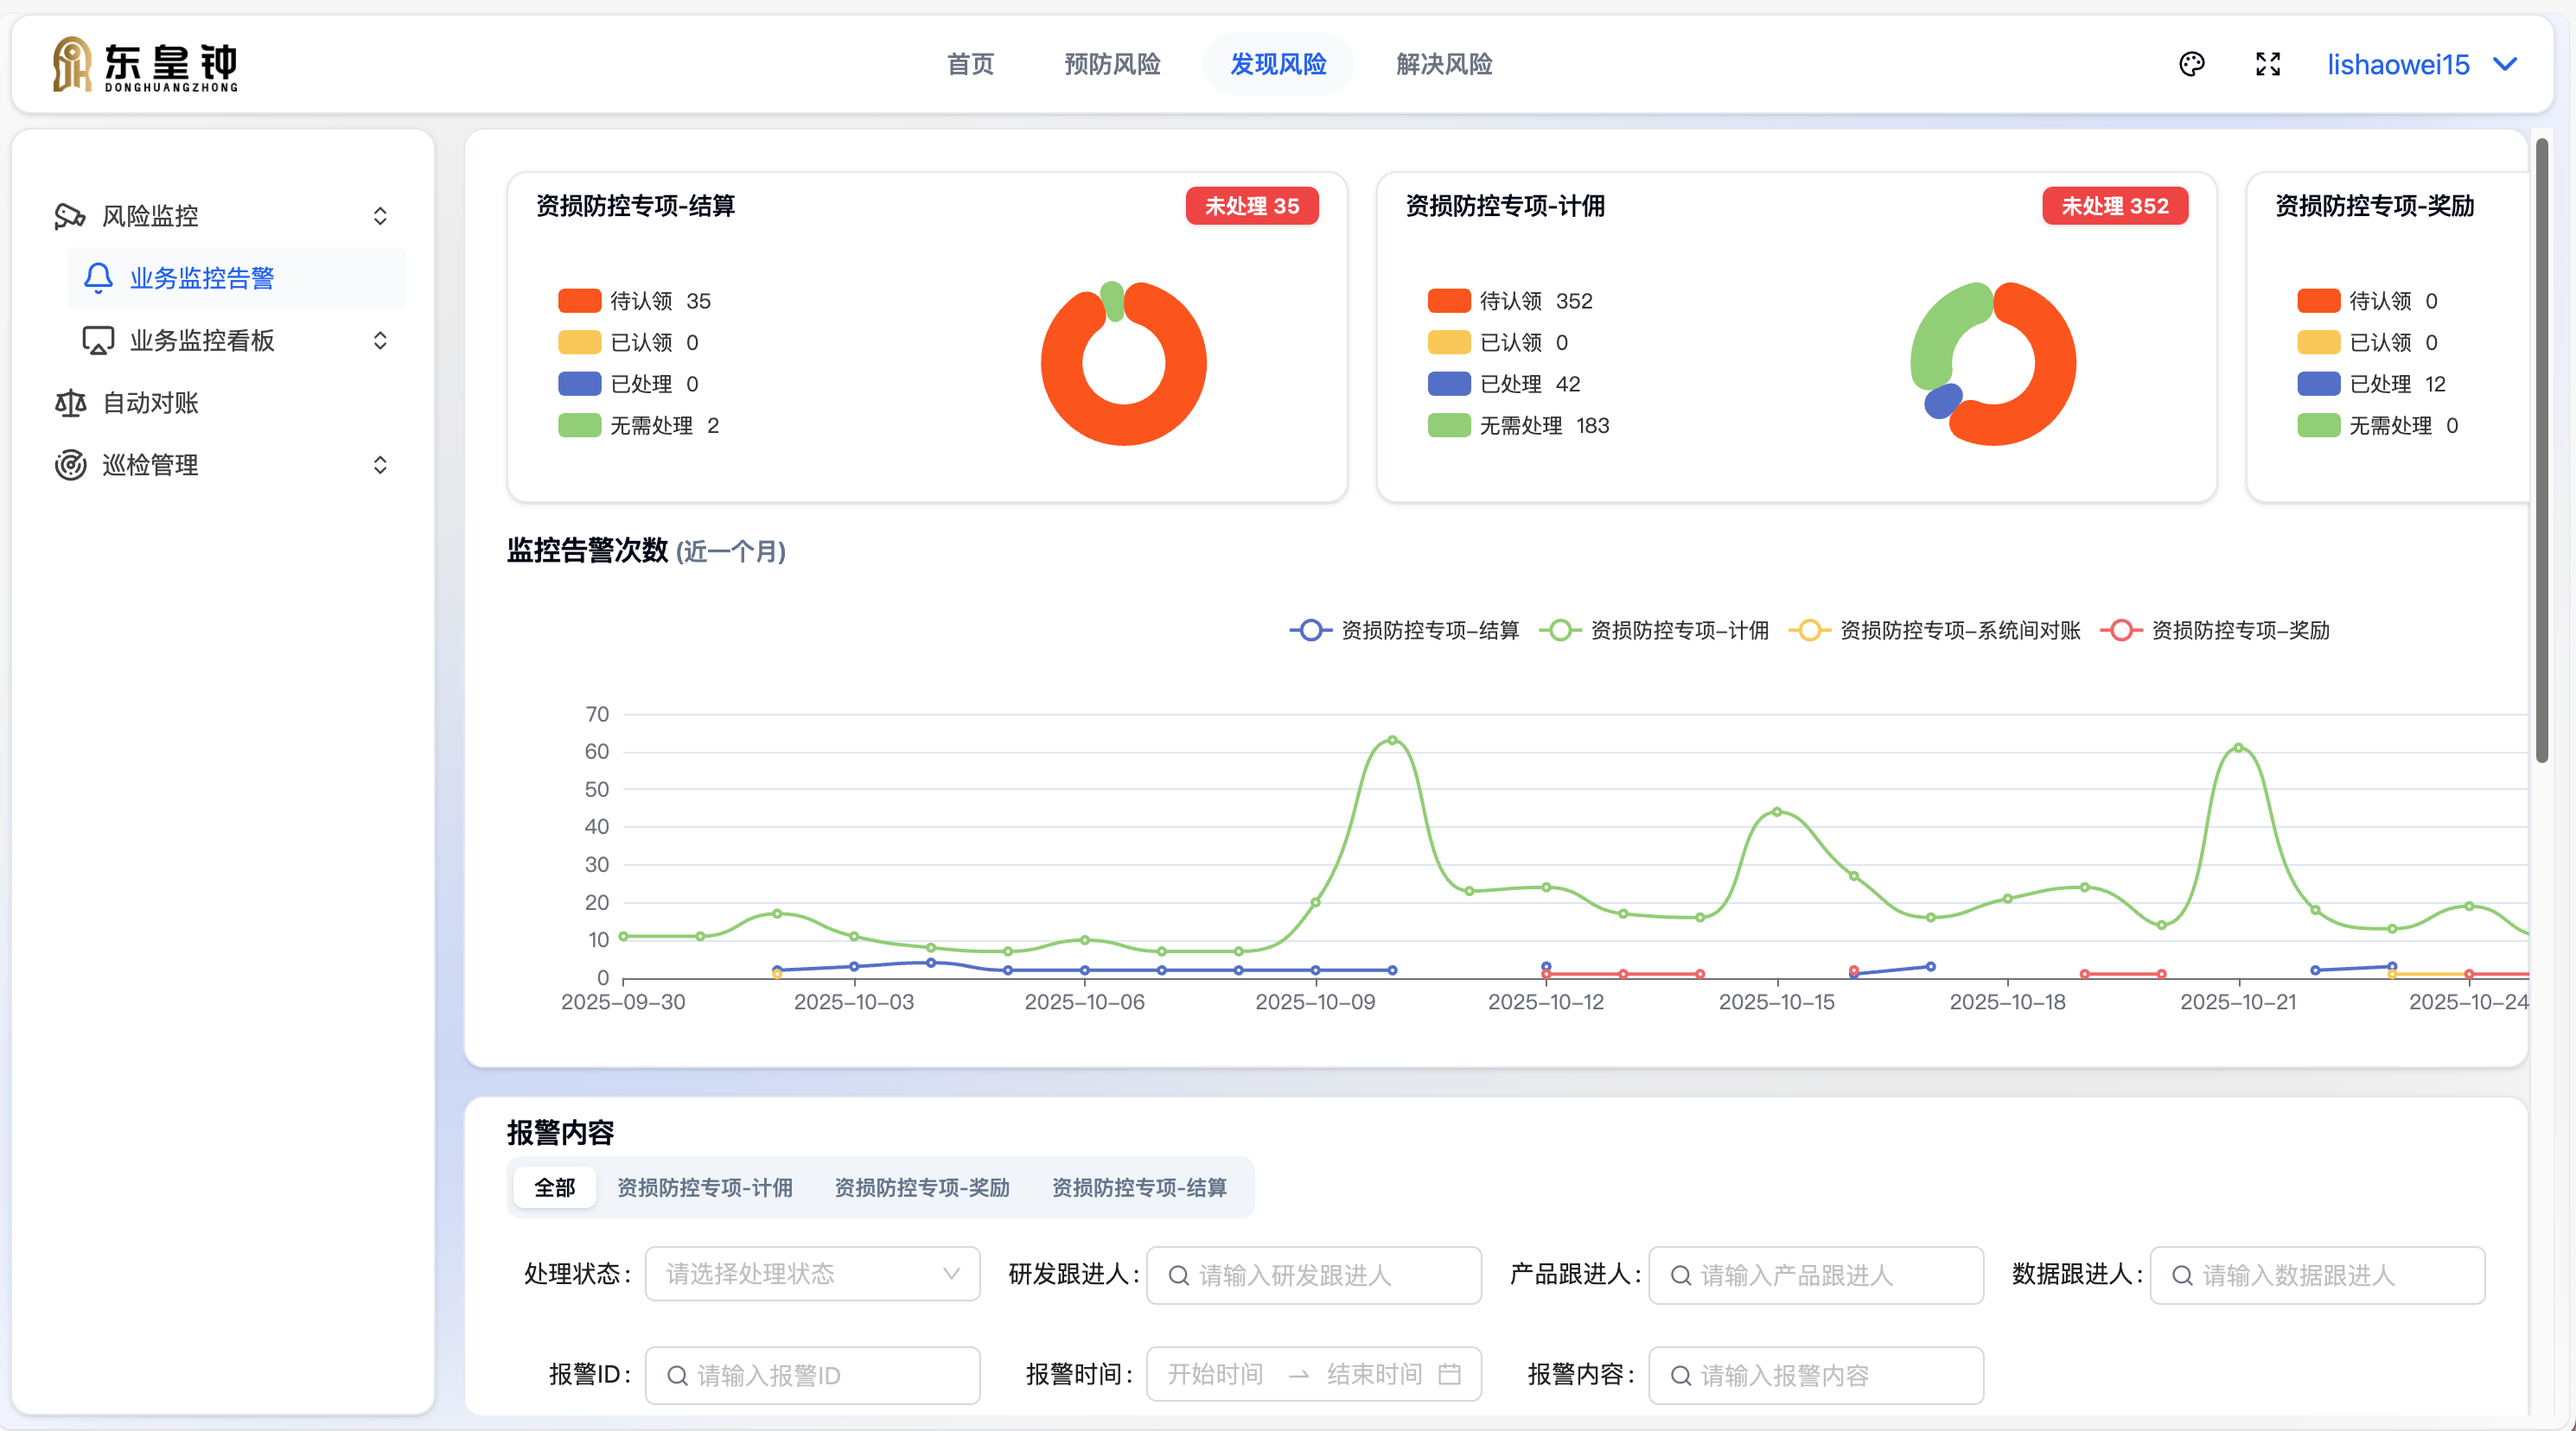Viewport: 2576px width, 1431px height.
Task: Click the 东皇钟 logo
Action: [x=146, y=65]
